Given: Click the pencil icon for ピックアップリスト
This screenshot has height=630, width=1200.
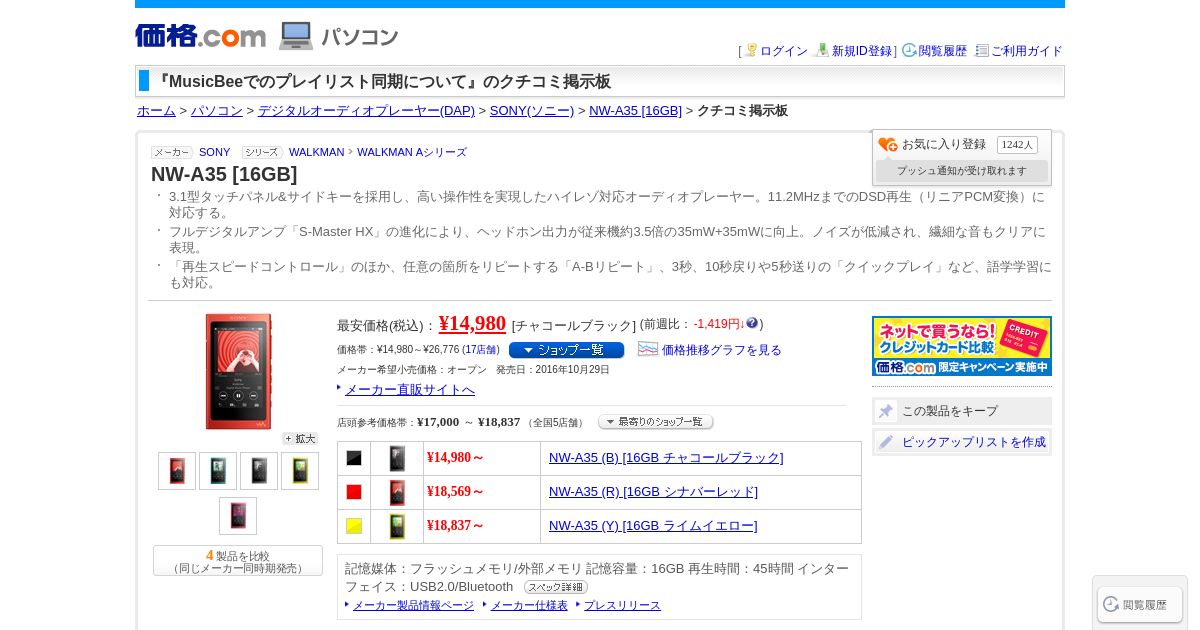Looking at the screenshot, I should [886, 442].
